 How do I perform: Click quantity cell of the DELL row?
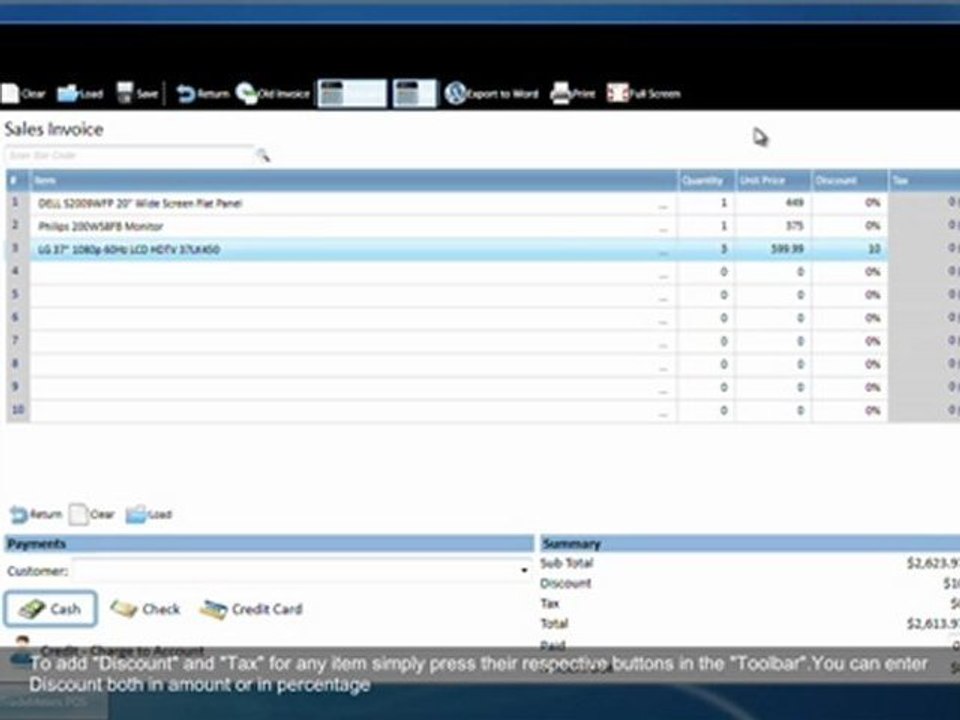(x=707, y=203)
